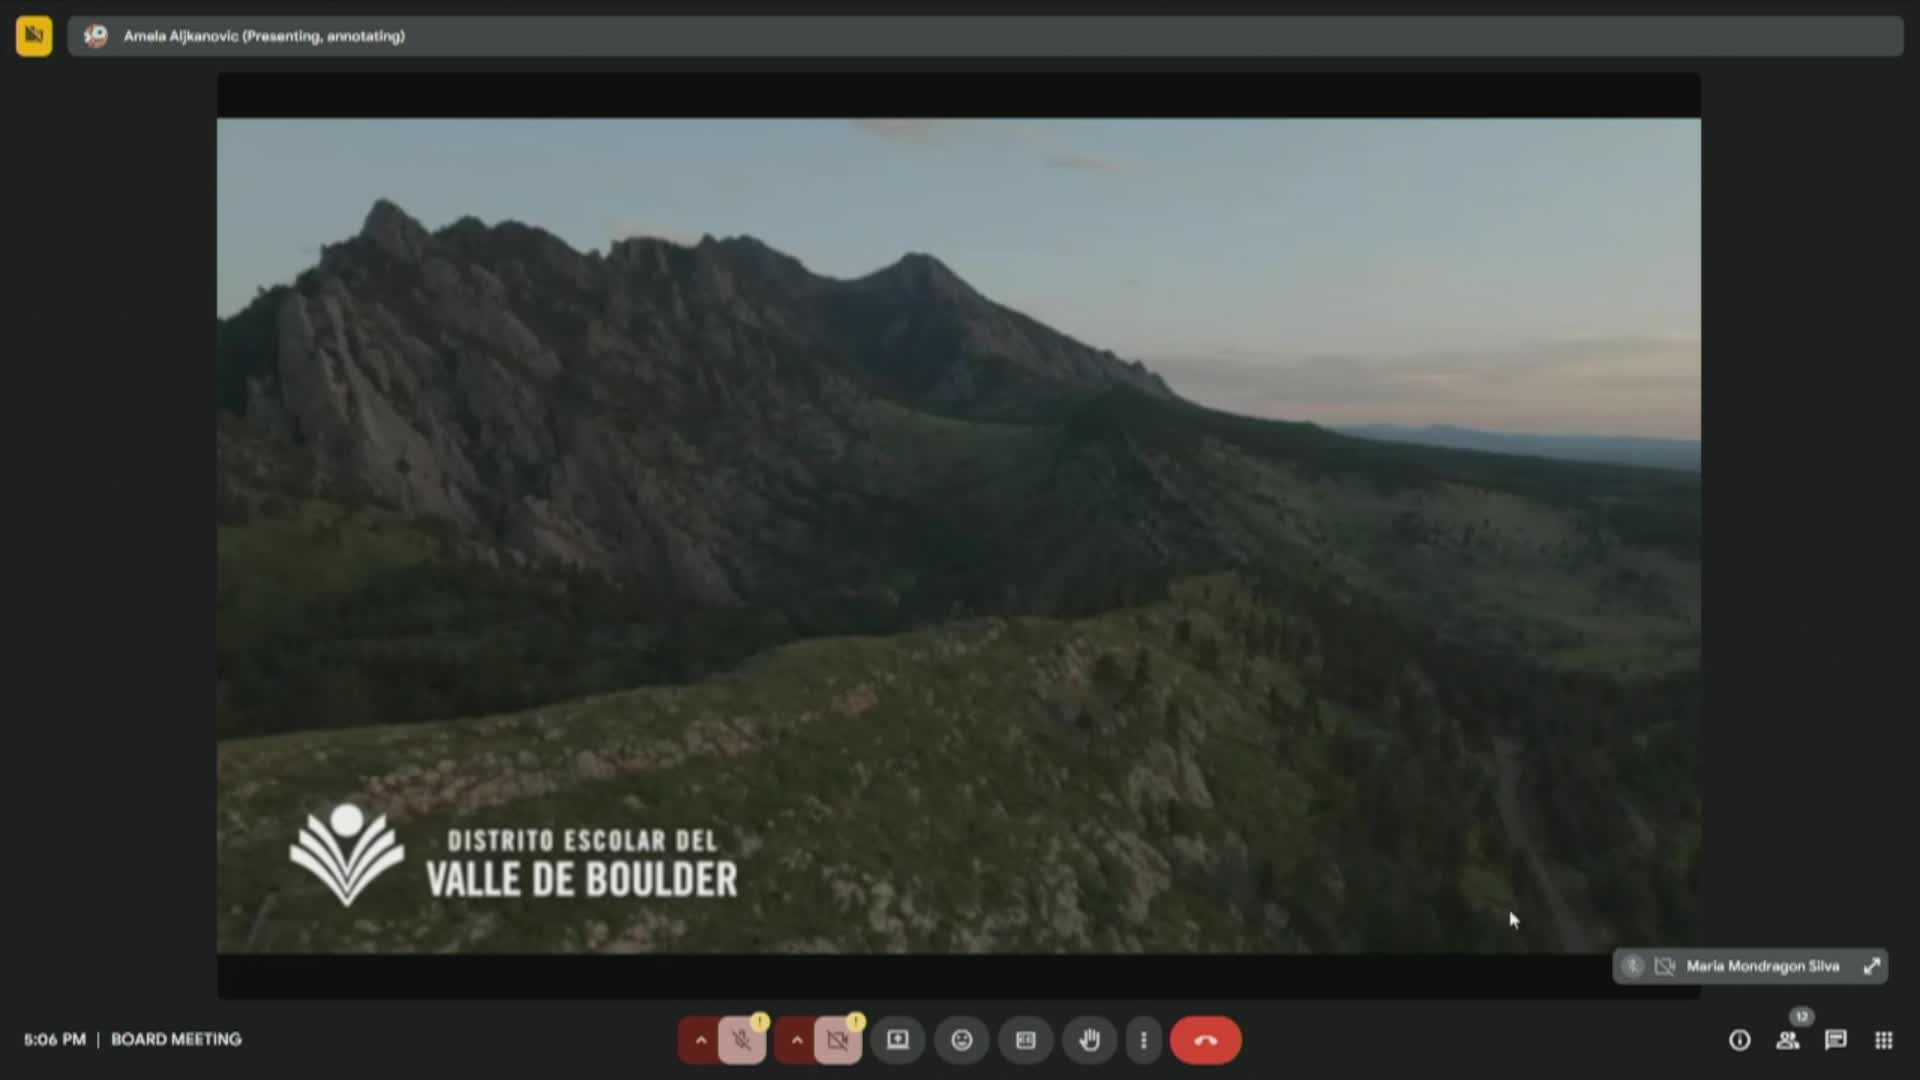Open the meeting details info icon
This screenshot has height=1080, width=1920.
[1739, 1040]
